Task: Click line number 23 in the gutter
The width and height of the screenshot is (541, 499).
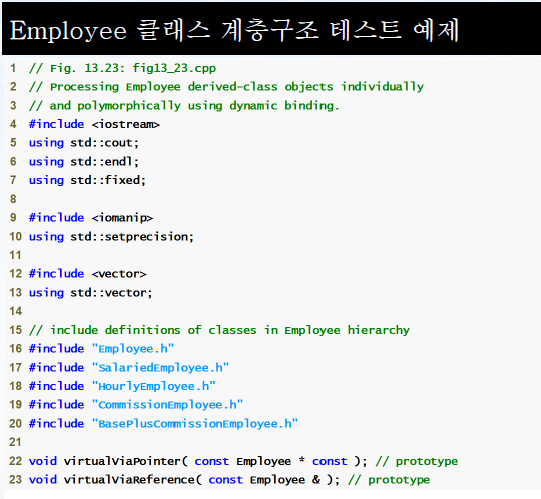Action: (15, 480)
